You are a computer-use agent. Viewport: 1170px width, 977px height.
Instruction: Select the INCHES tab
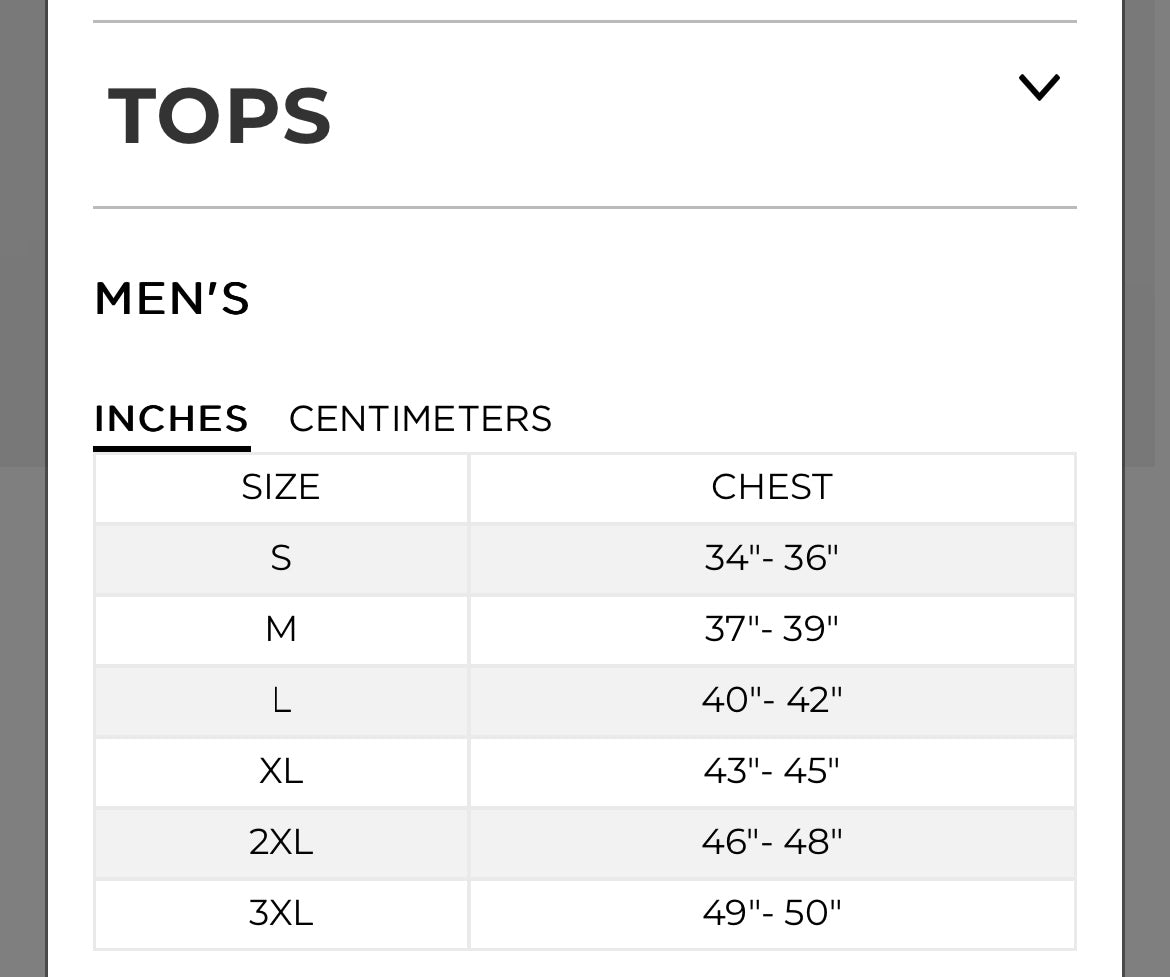click(x=171, y=418)
